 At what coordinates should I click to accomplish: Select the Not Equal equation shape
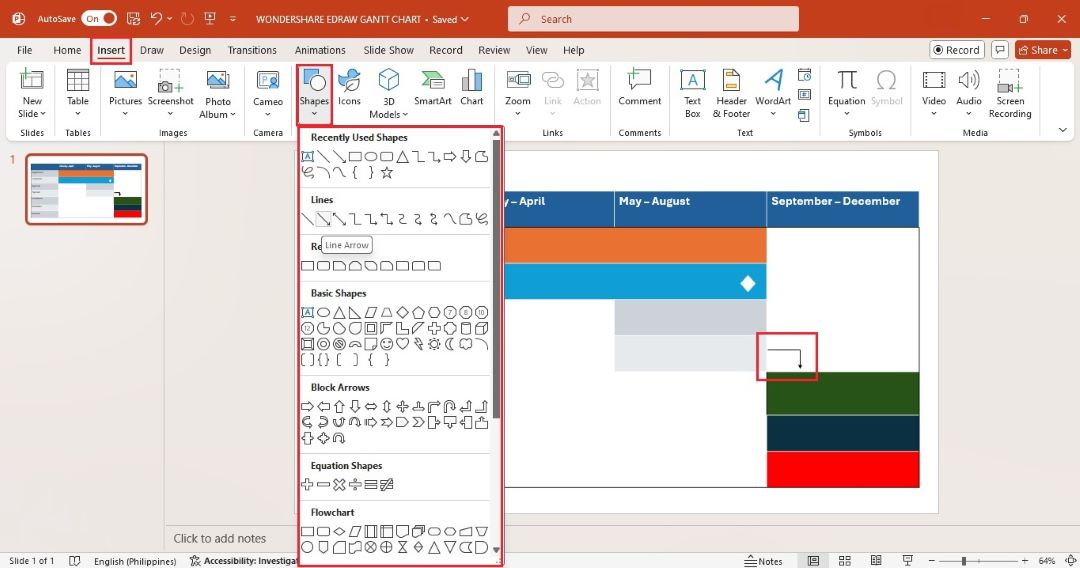[x=386, y=485]
